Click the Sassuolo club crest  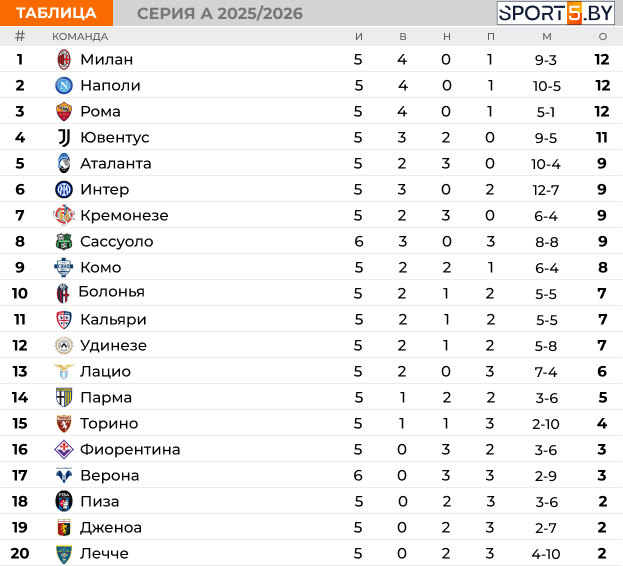64,241
